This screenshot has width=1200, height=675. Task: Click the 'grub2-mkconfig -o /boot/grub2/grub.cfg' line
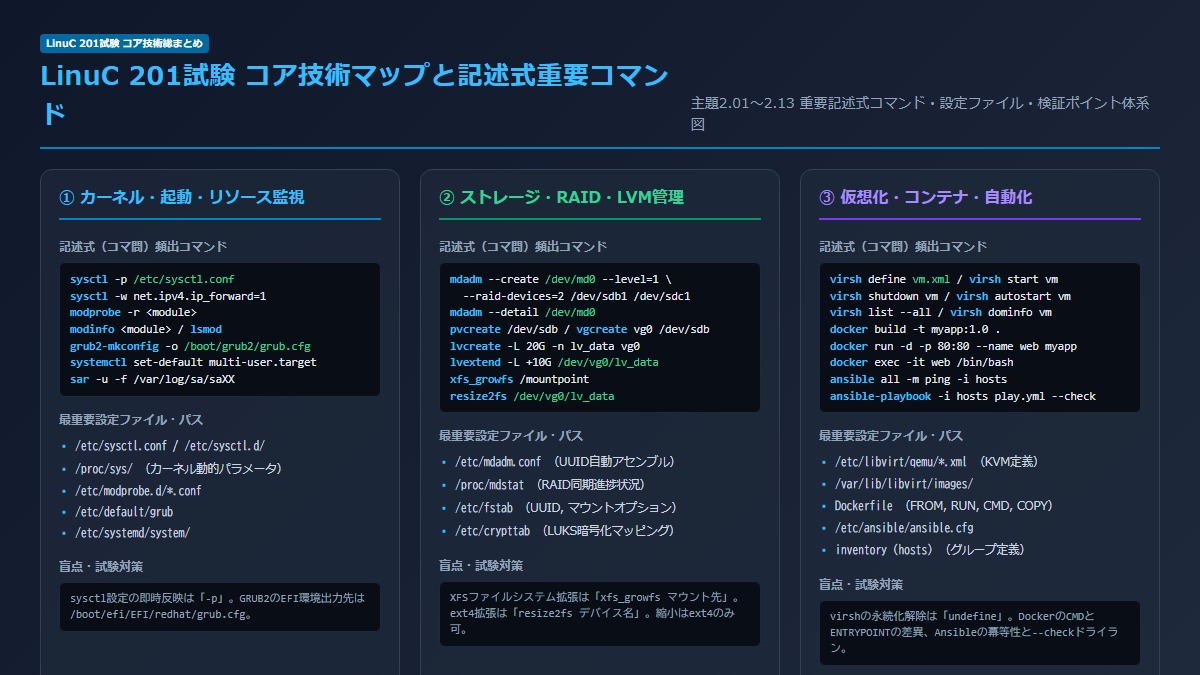coord(190,346)
